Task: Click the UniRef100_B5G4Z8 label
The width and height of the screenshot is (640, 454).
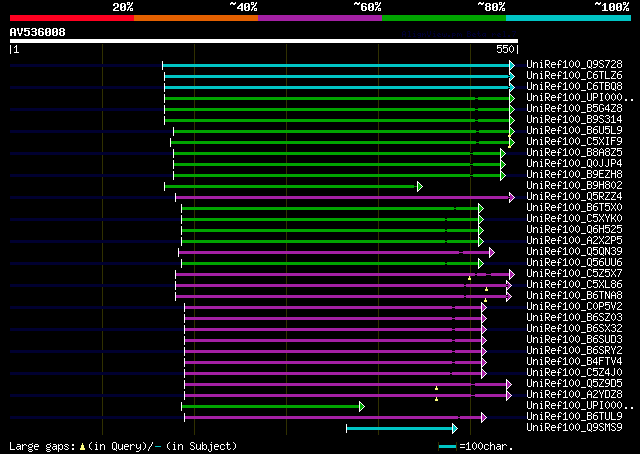Action: [x=574, y=109]
